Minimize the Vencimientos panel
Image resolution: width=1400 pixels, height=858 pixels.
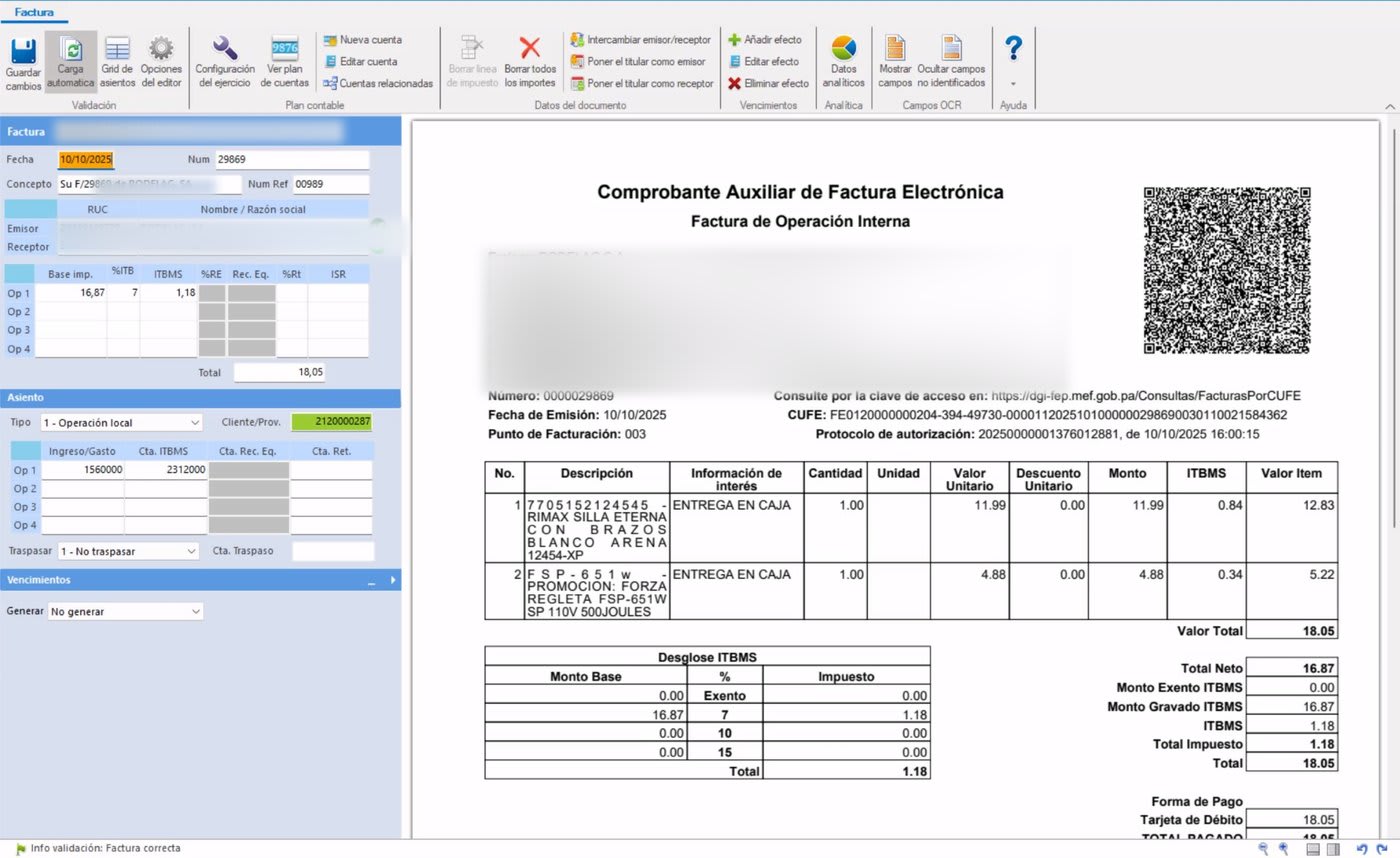[371, 581]
